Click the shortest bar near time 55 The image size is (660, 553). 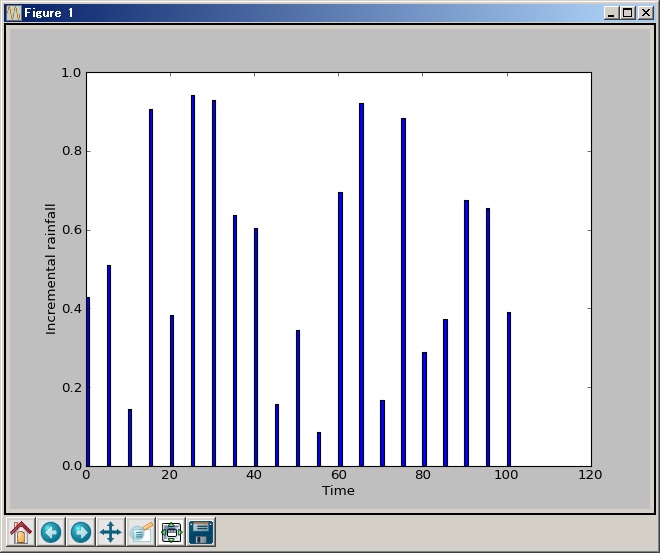point(319,449)
